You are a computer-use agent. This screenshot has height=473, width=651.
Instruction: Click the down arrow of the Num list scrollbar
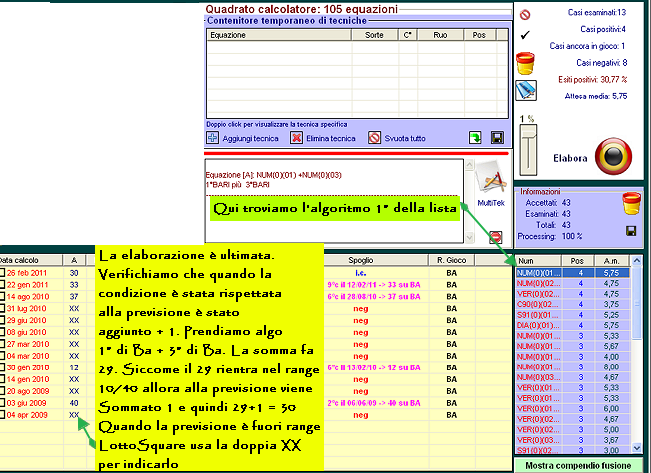point(636,448)
